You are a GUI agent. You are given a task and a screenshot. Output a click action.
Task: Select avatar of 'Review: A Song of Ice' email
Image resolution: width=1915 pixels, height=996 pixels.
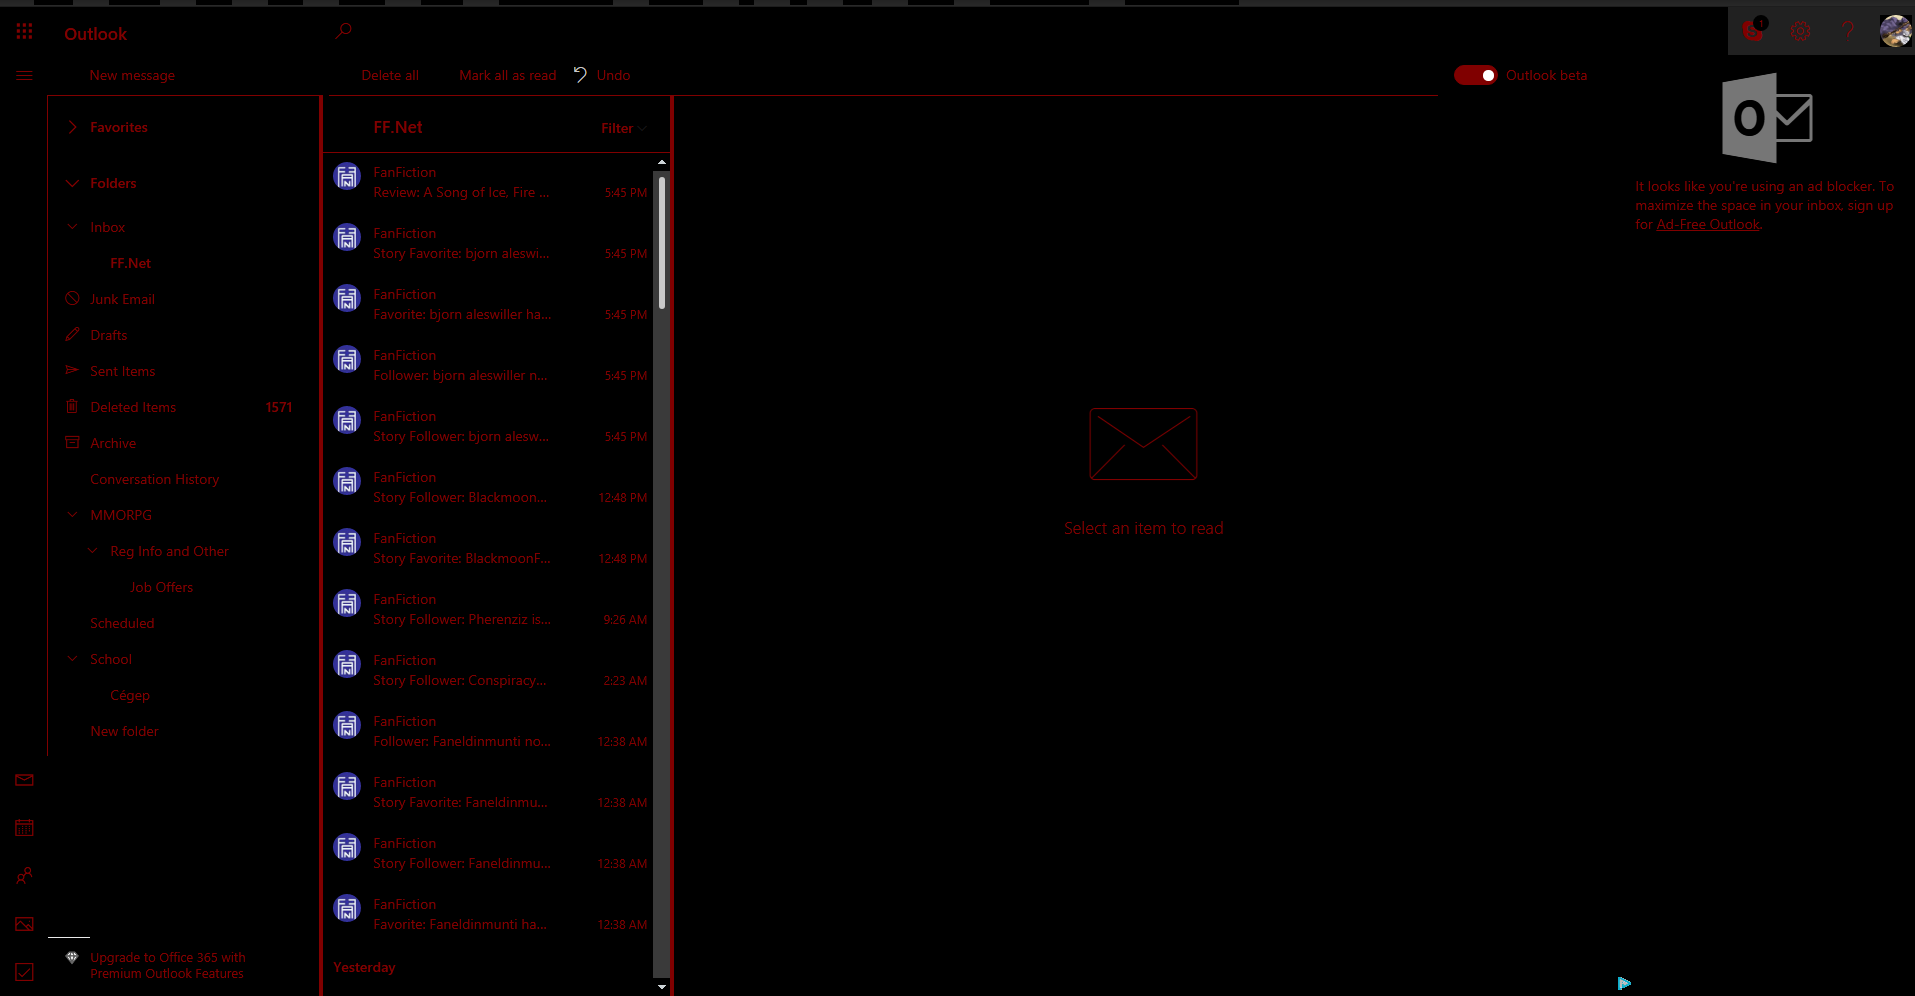[347, 177]
